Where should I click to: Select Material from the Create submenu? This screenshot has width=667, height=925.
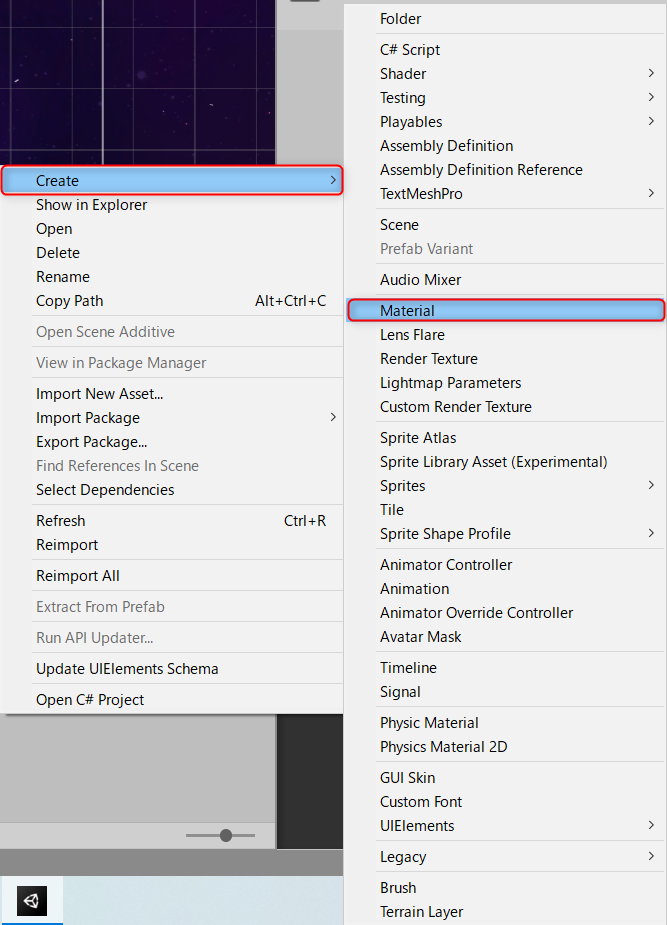tap(506, 310)
